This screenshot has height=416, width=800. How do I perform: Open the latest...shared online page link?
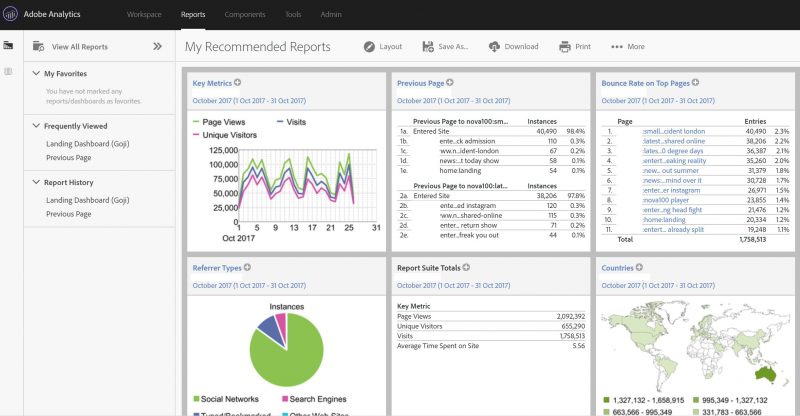[x=673, y=141]
